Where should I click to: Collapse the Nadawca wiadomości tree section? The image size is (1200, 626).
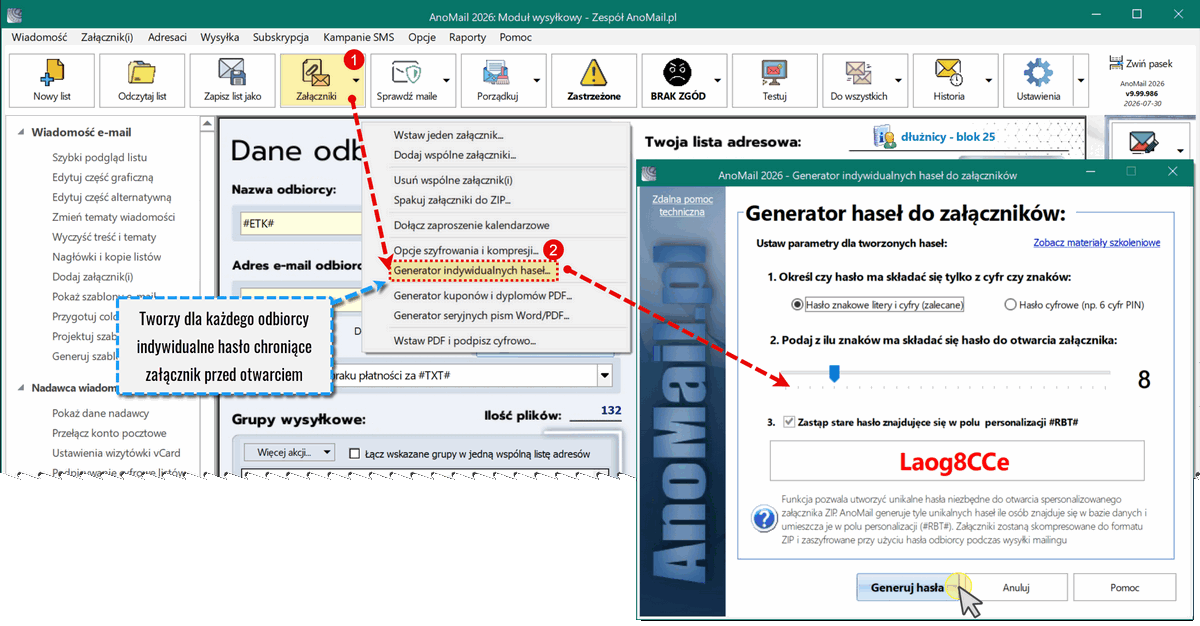click(19, 389)
